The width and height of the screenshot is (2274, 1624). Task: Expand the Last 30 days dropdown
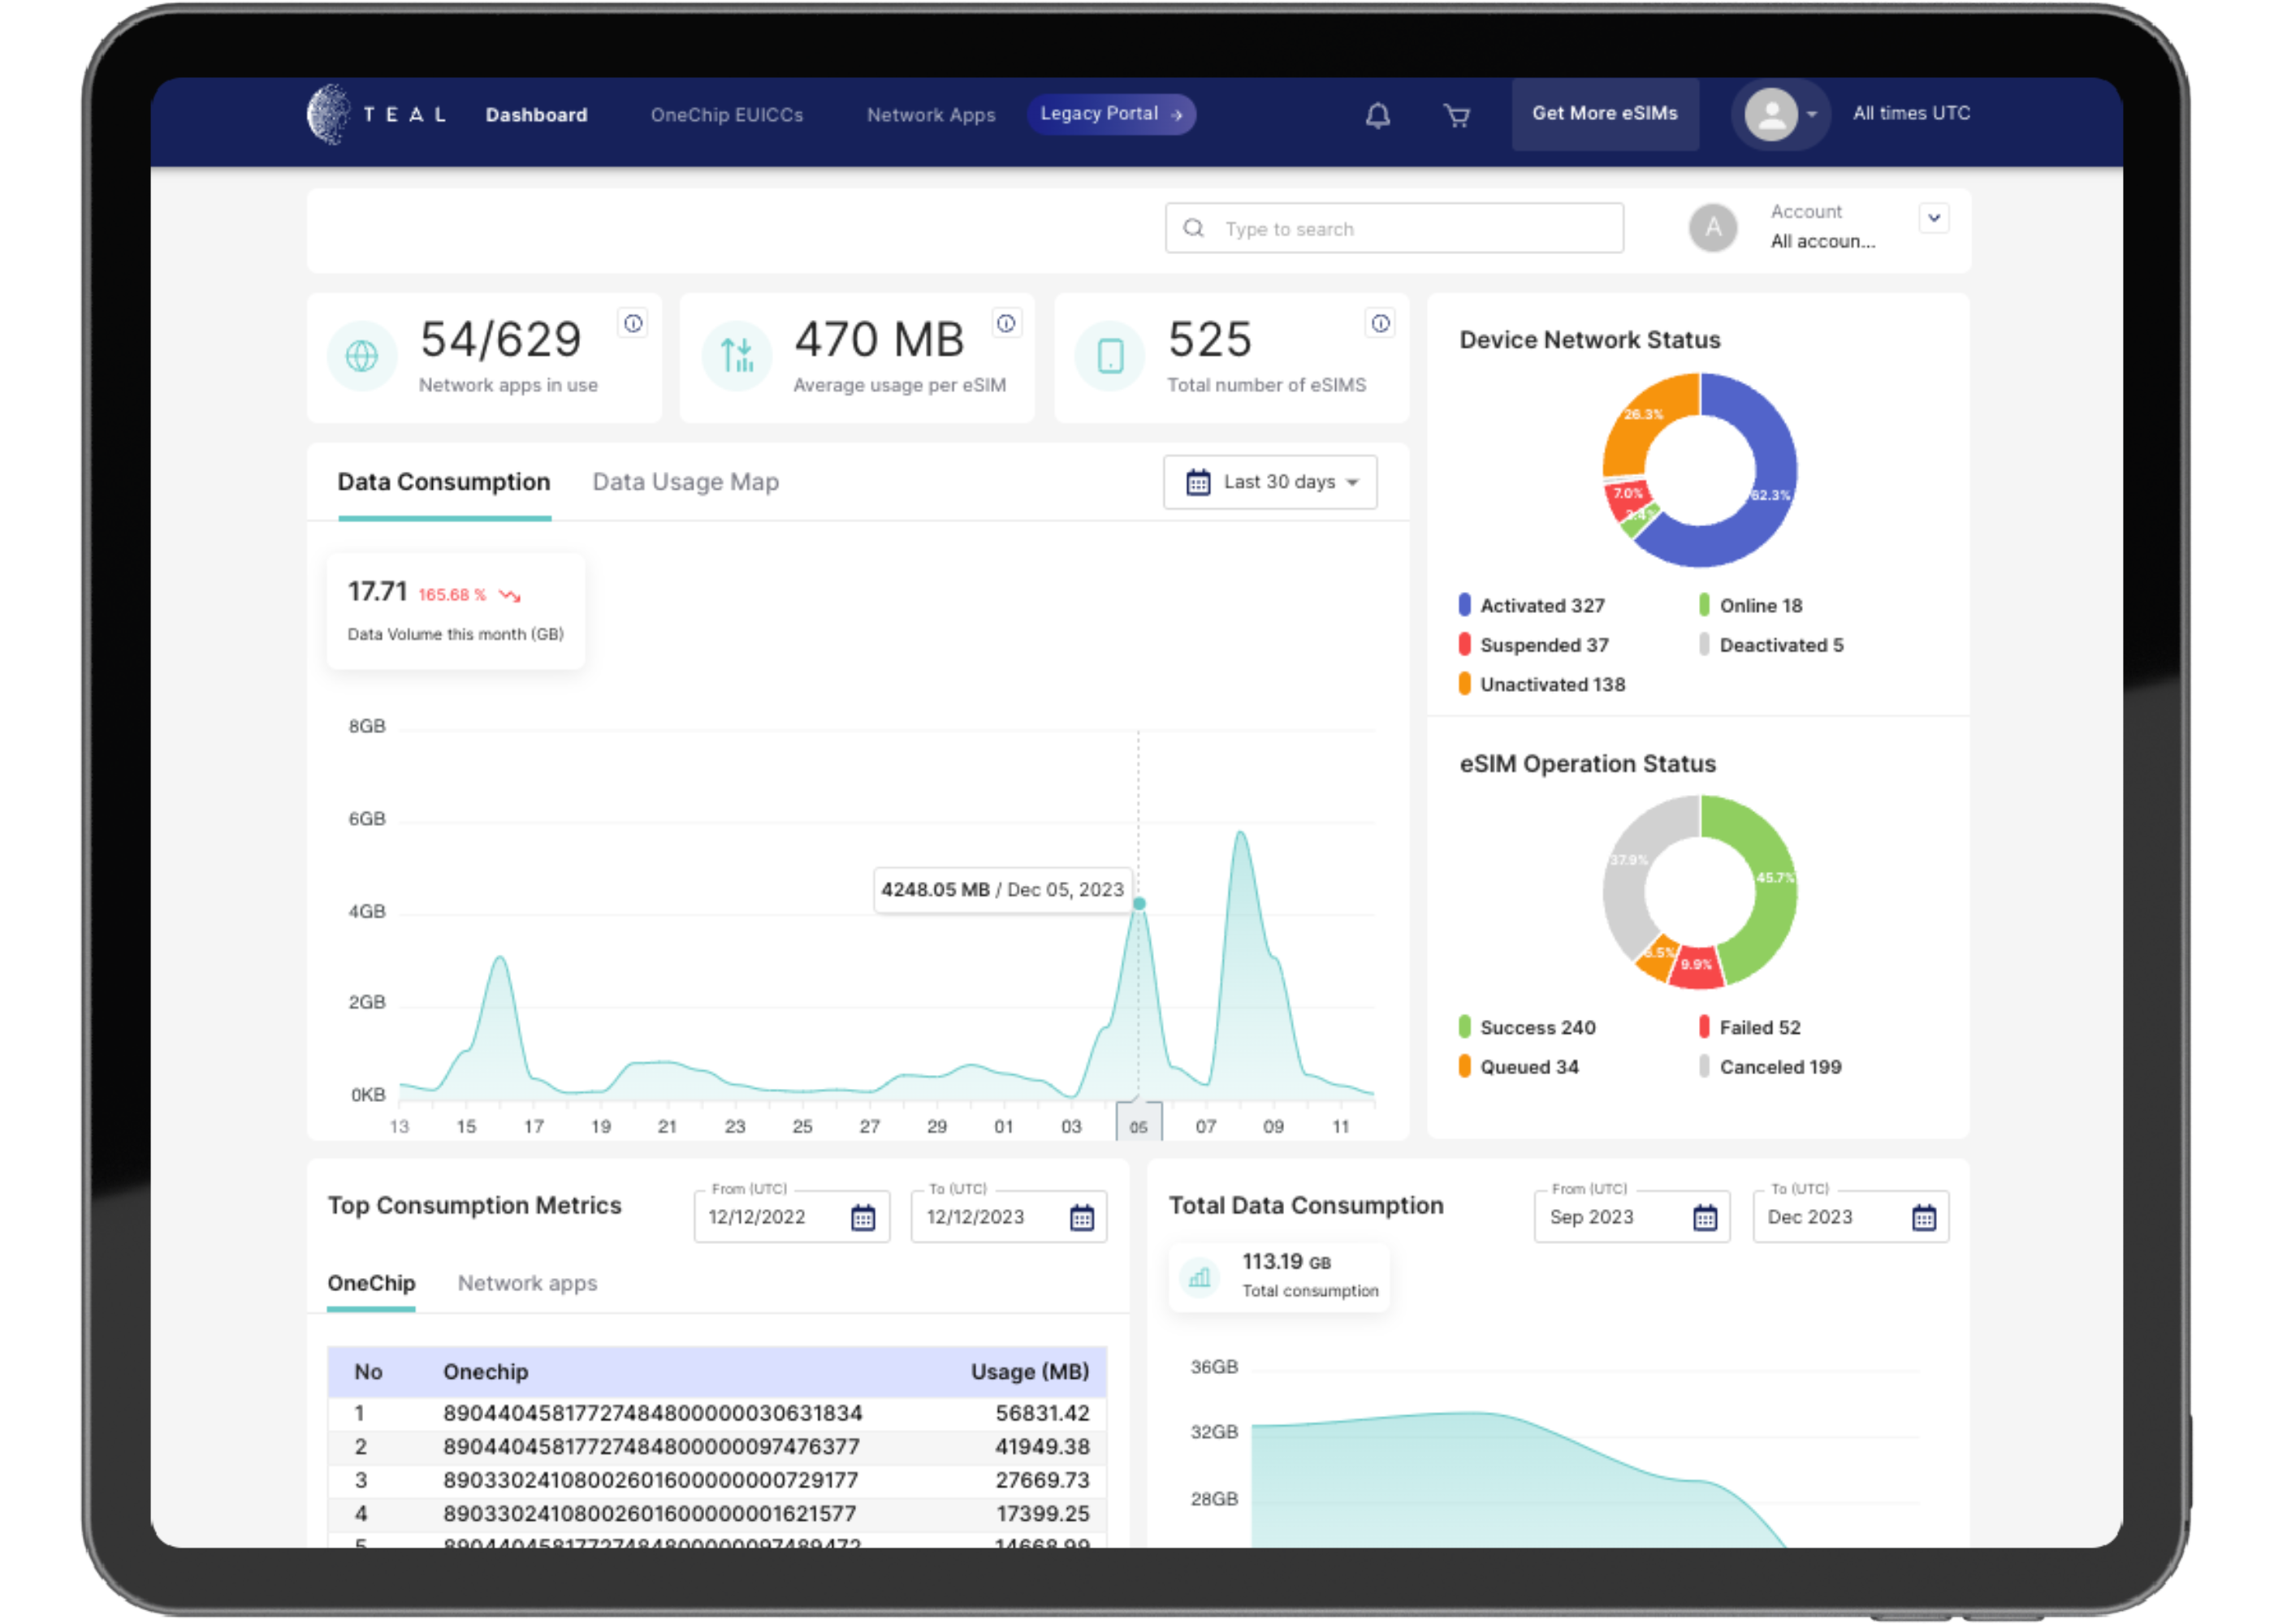pos(1270,482)
